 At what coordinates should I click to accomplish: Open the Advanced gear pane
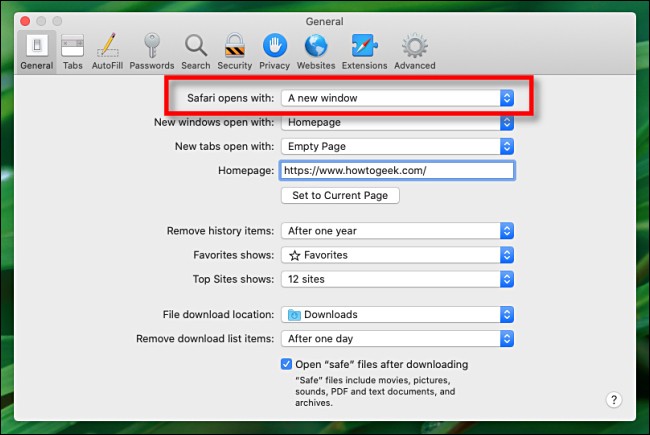point(414,50)
